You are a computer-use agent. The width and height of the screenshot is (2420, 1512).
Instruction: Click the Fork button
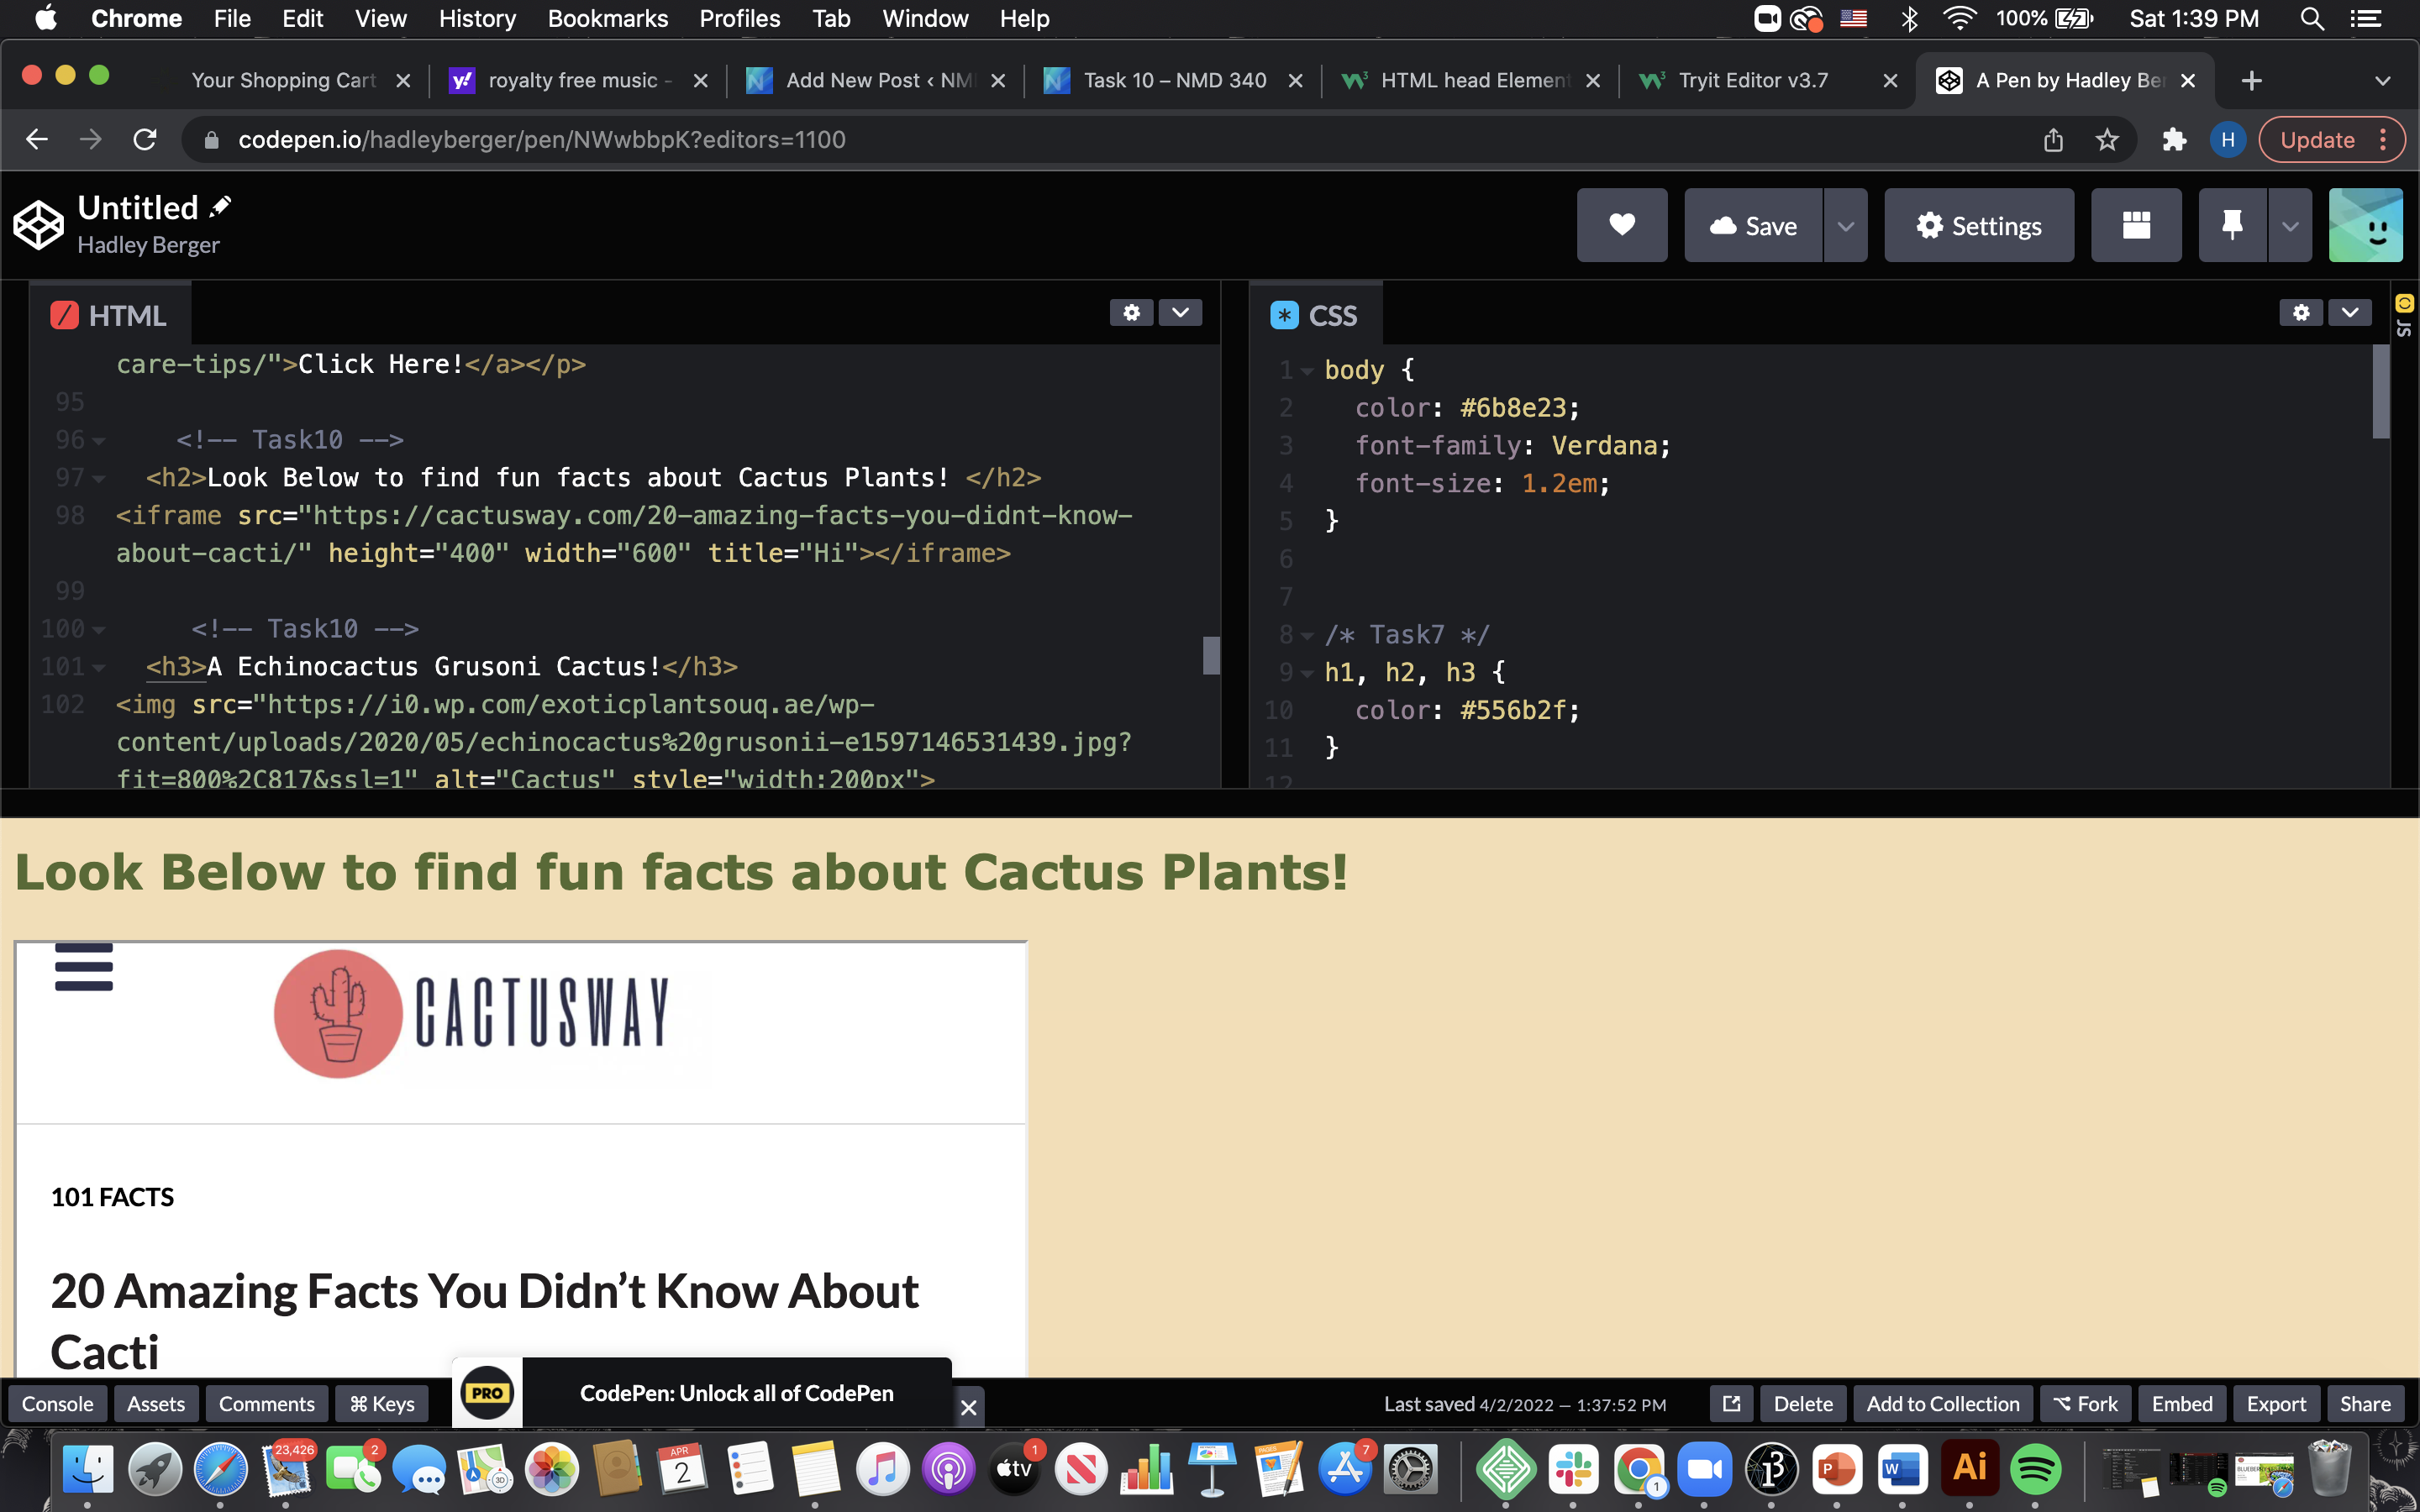(x=2085, y=1404)
